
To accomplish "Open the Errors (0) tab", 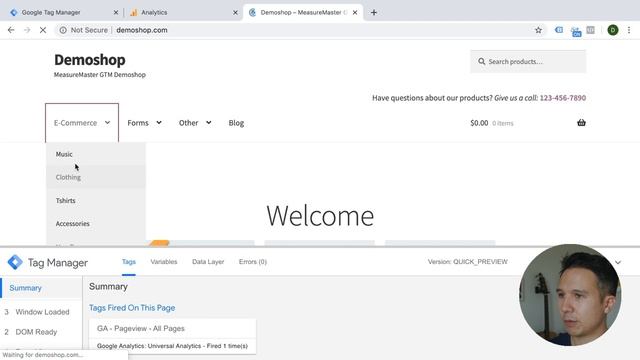I will coord(253,262).
